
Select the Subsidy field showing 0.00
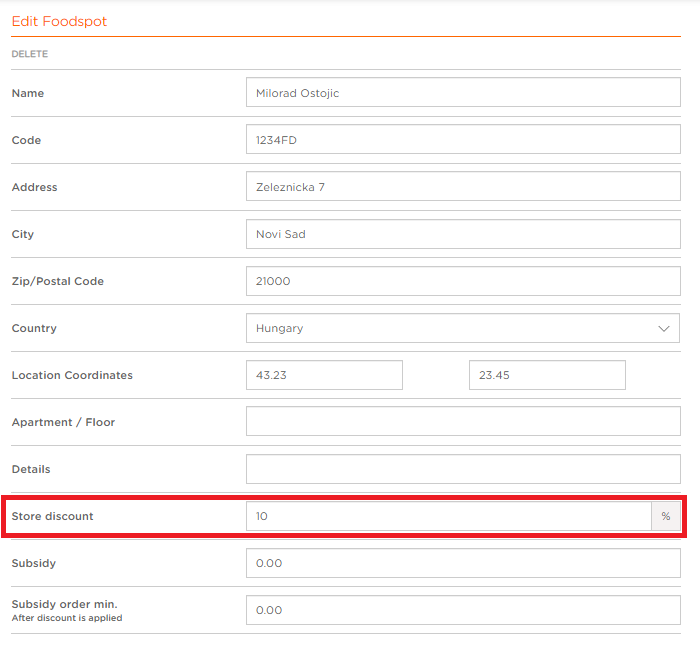tap(463, 563)
